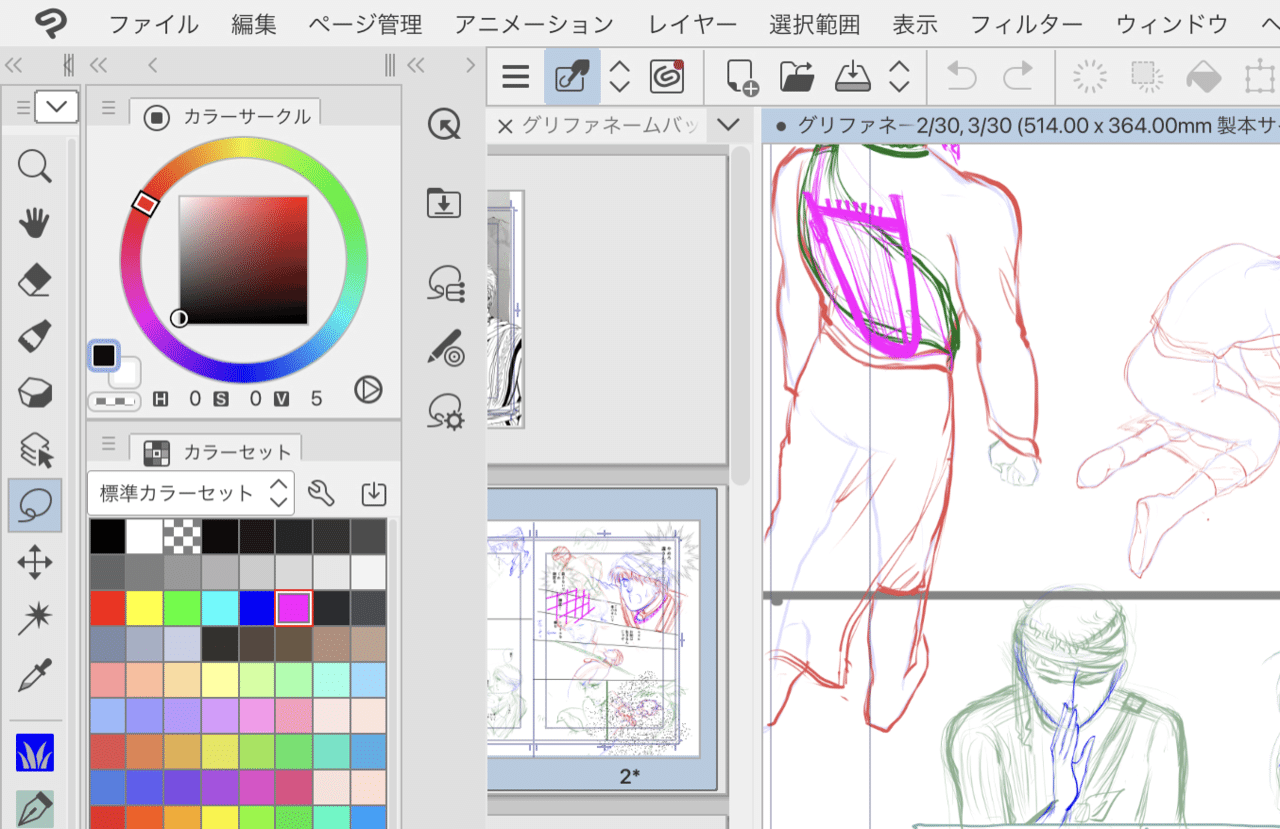The height and width of the screenshot is (829, 1280).
Task: Open the Sub tool detail panel icon
Action: point(445,284)
